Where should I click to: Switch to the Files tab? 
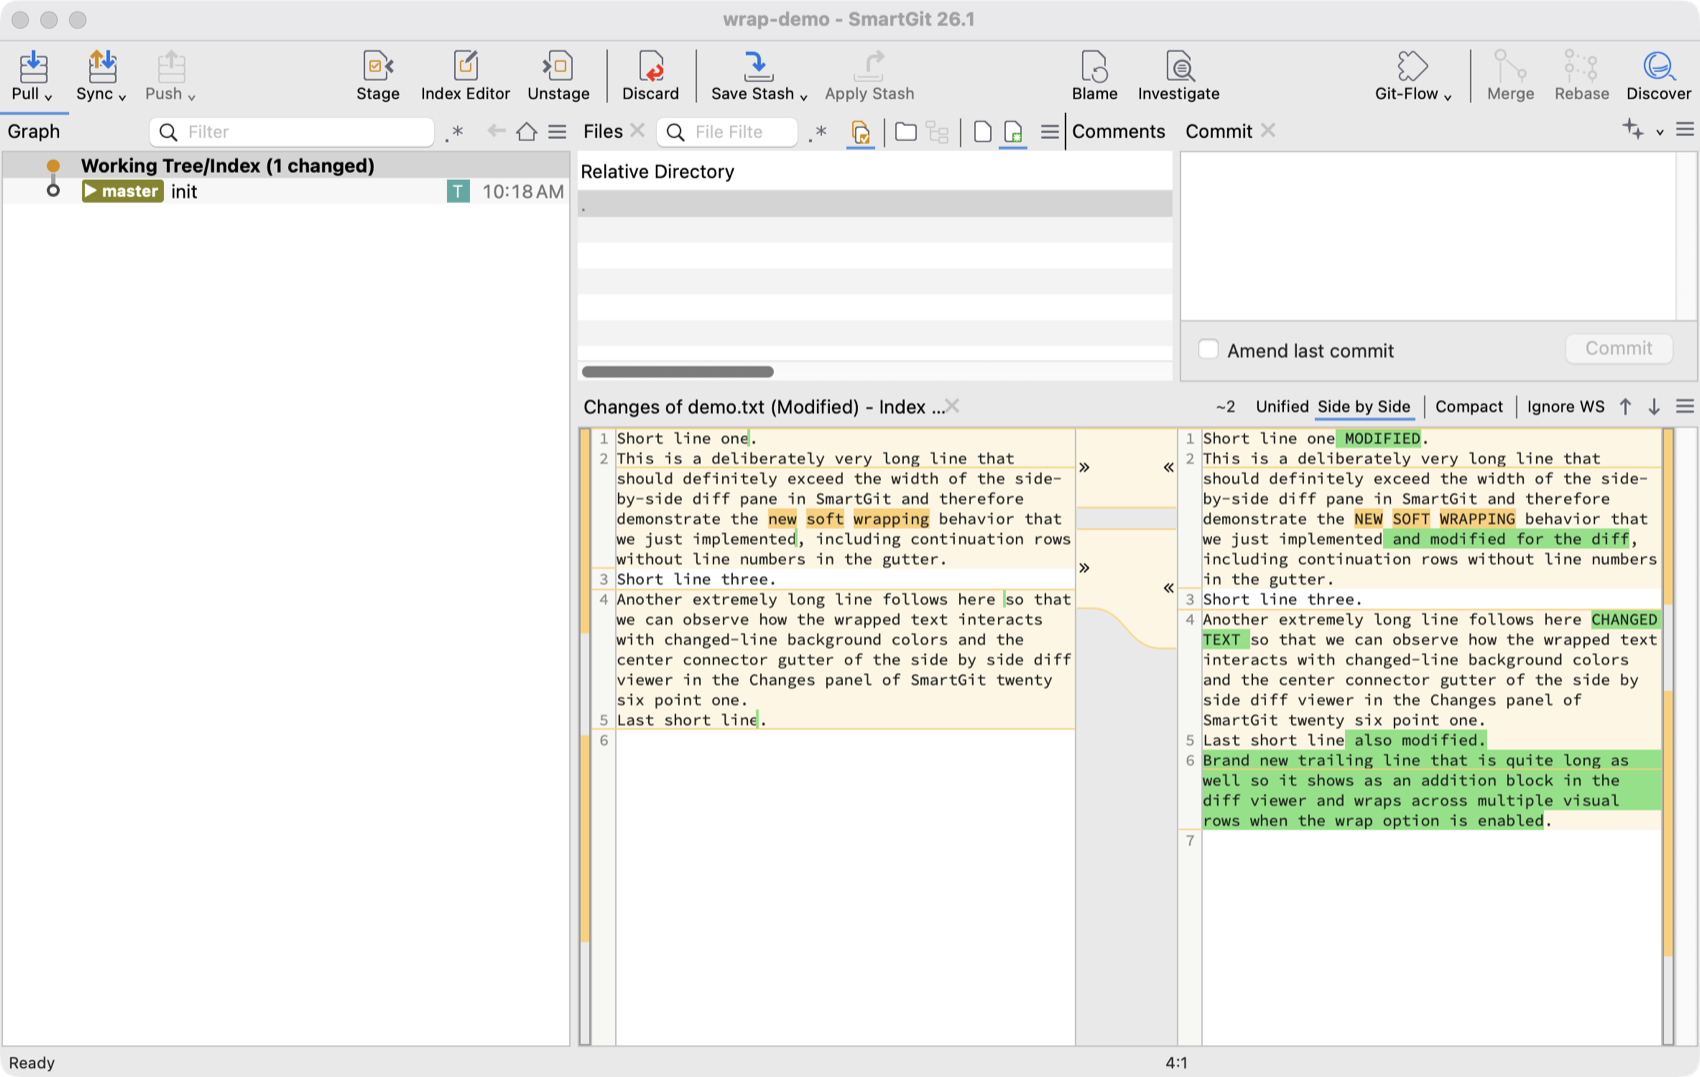tap(603, 131)
